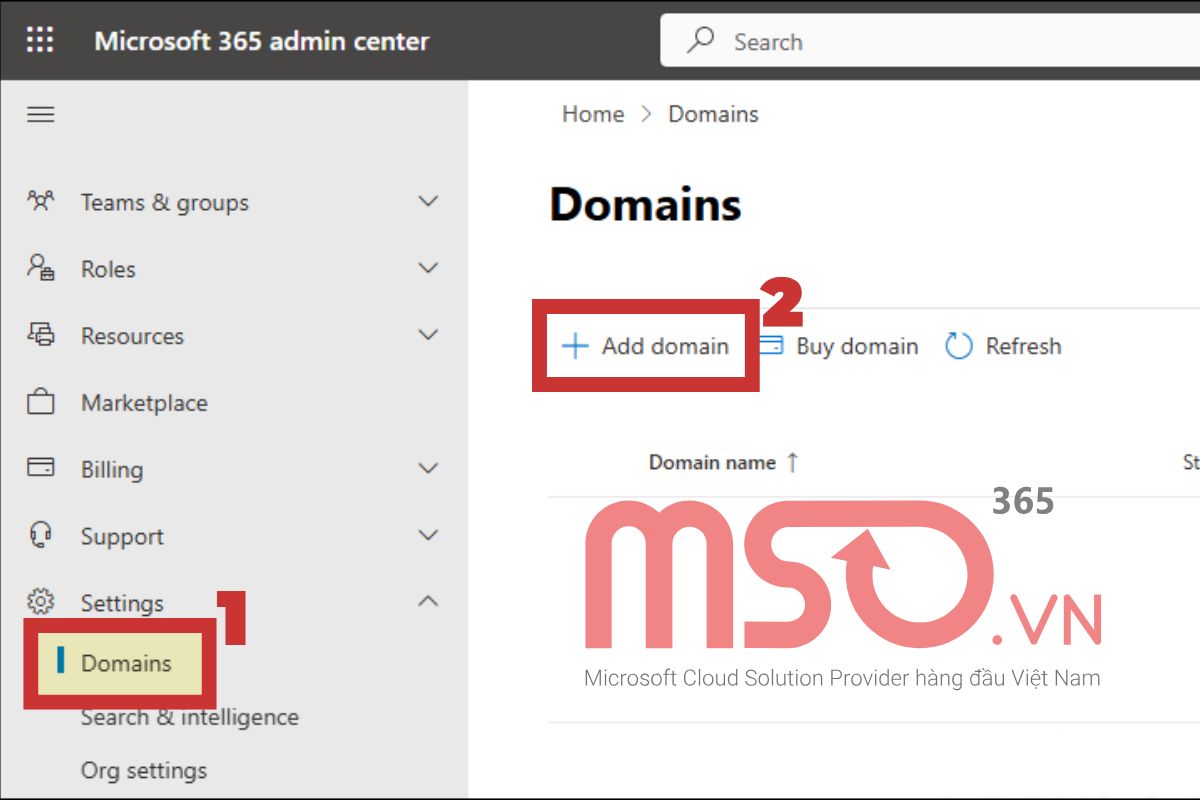1200x800 pixels.
Task: Click the plus icon beside Add domain
Action: point(575,346)
